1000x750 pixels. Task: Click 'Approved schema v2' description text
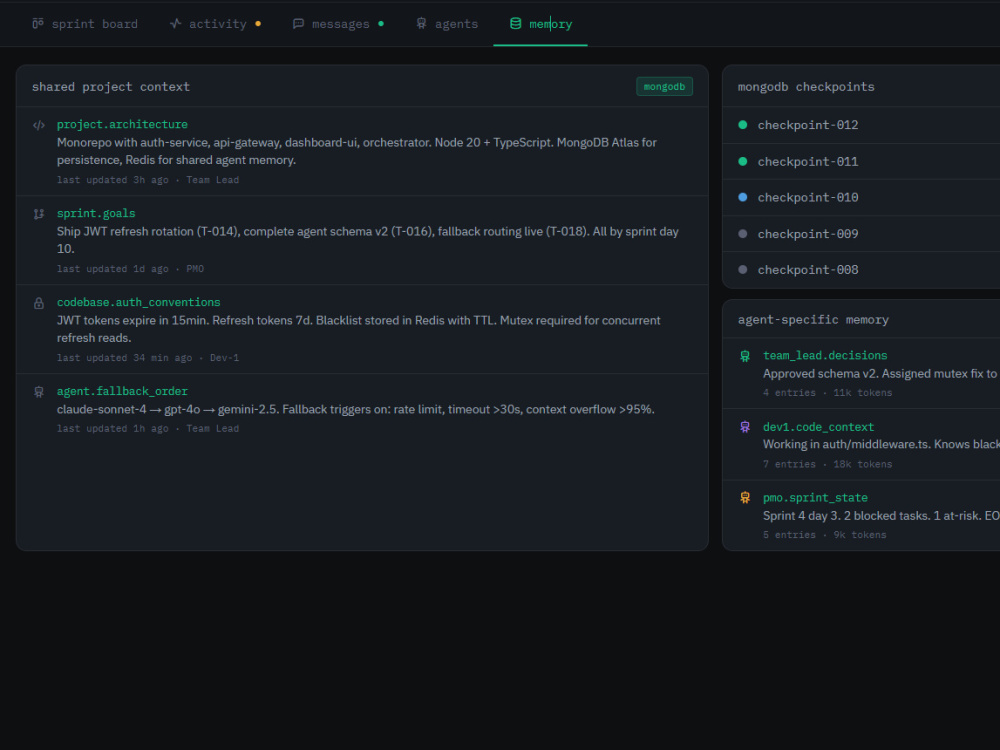(x=881, y=374)
